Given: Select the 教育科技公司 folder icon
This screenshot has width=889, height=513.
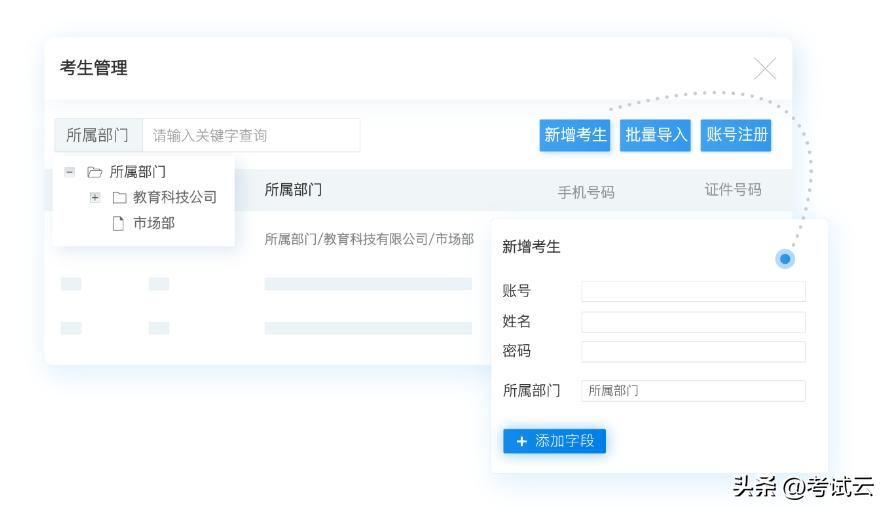Looking at the screenshot, I should (x=120, y=197).
